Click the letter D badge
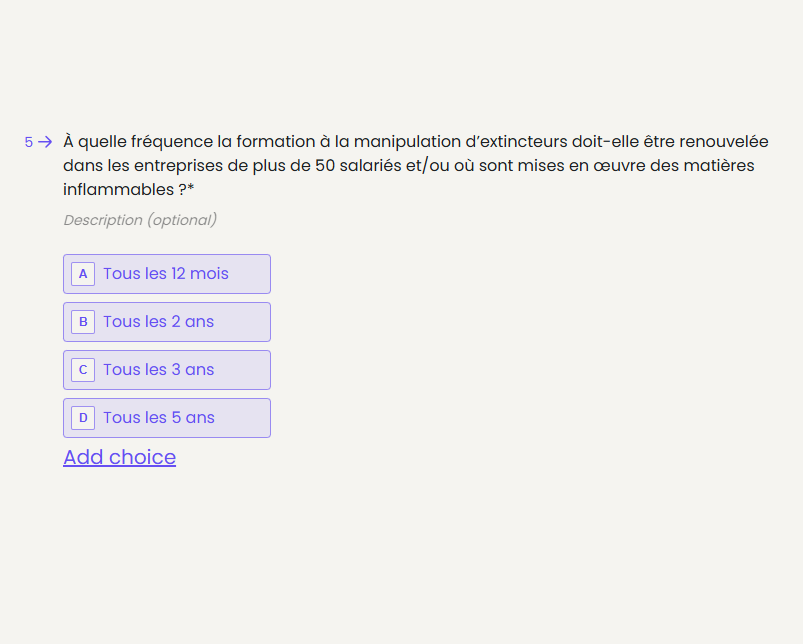This screenshot has width=803, height=644. pyautogui.click(x=83, y=418)
